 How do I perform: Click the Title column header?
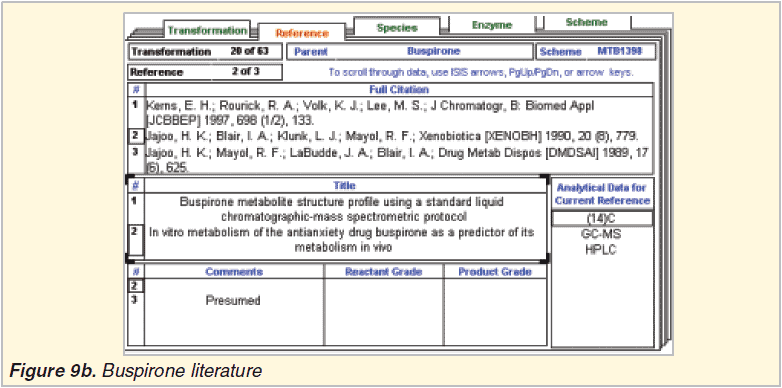click(345, 186)
